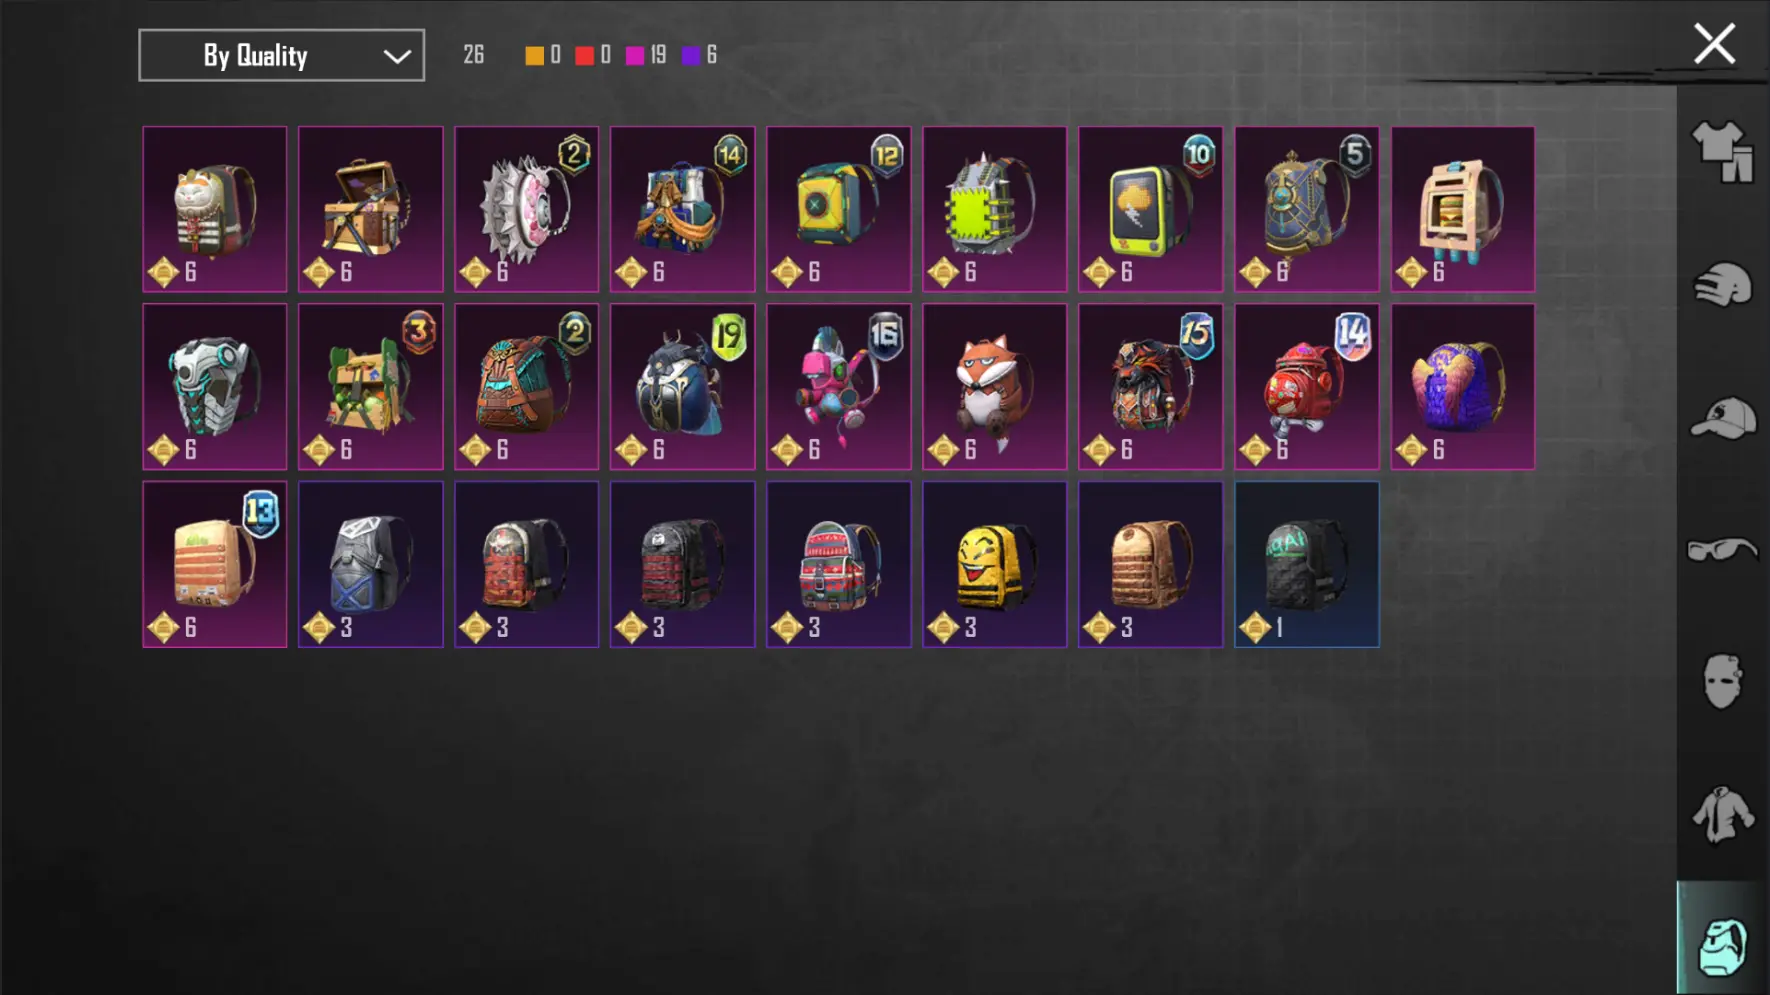Image resolution: width=1770 pixels, height=995 pixels.
Task: Expand sort options via chevron arrow
Action: [x=397, y=56]
